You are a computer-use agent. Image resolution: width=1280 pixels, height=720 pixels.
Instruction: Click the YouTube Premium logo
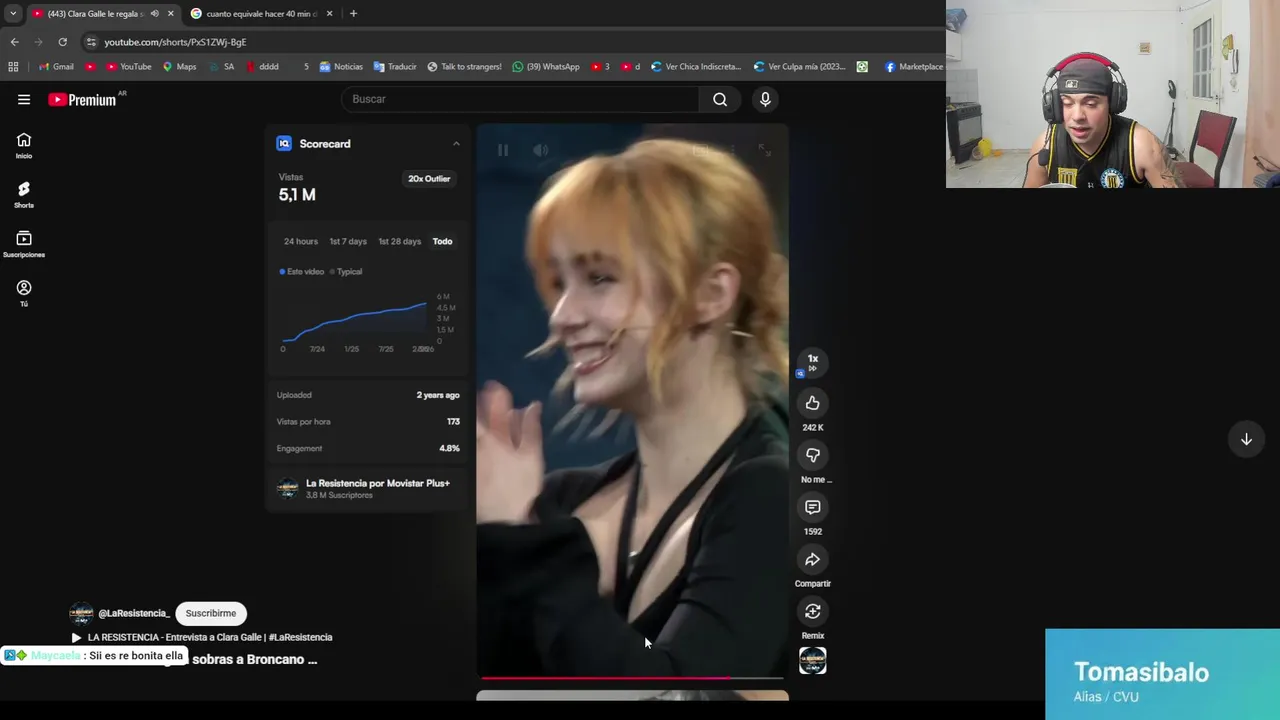(x=82, y=99)
